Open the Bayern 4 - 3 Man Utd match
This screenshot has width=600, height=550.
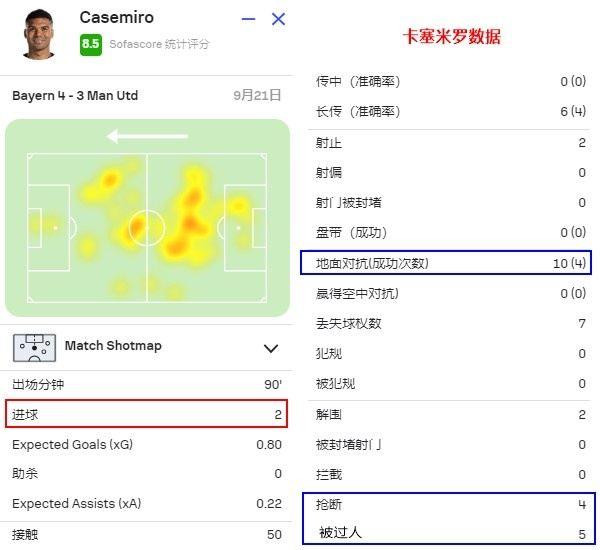tap(75, 95)
